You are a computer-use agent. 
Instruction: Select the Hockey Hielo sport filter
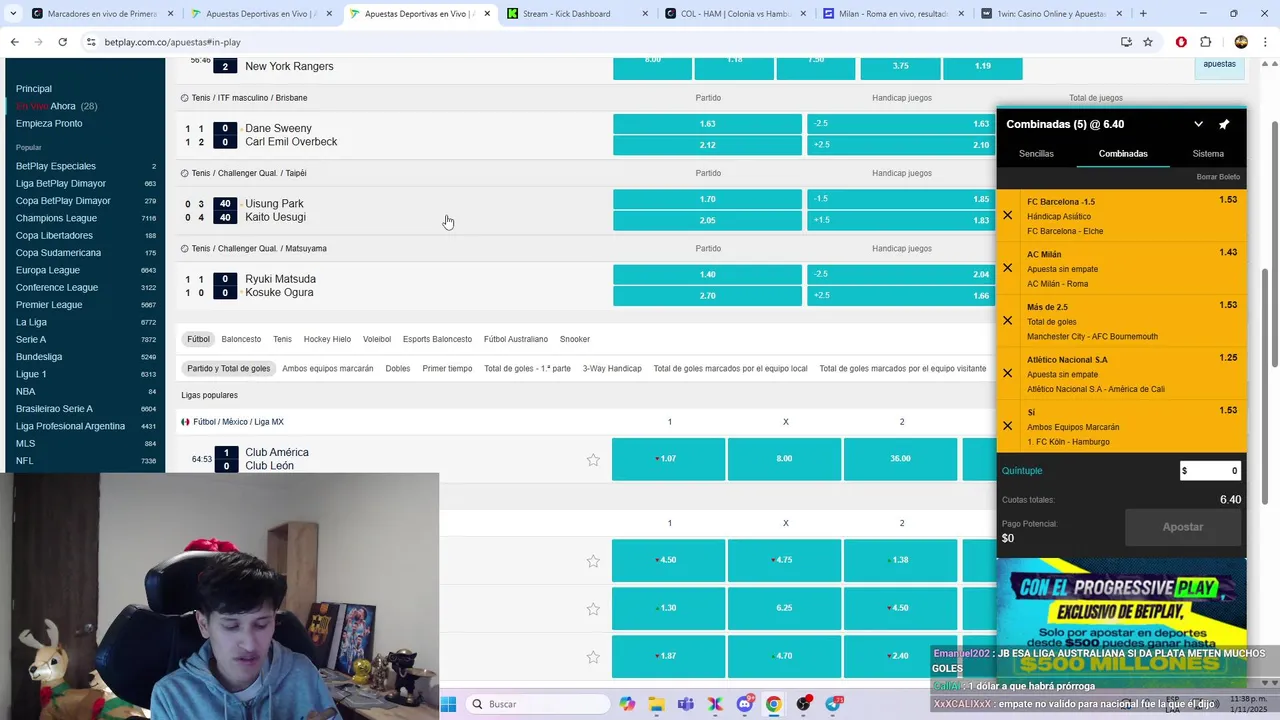pos(327,339)
